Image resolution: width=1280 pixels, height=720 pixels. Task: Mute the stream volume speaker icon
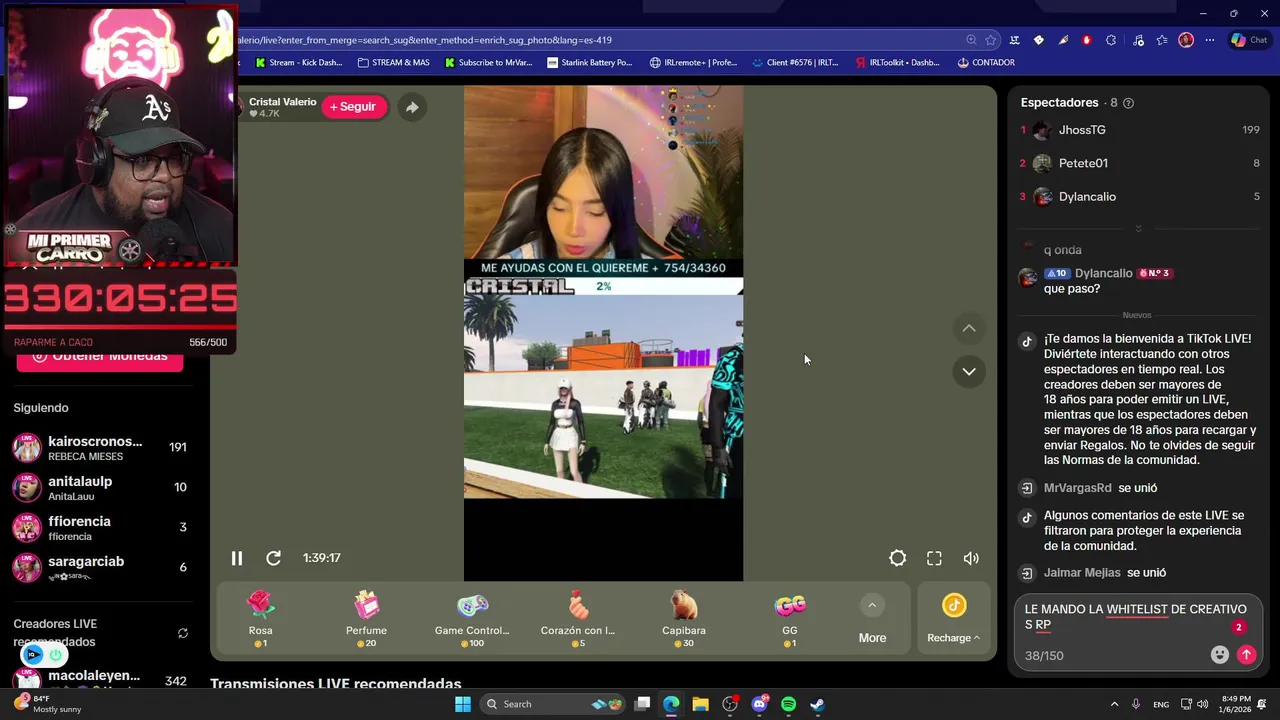pos(971,558)
